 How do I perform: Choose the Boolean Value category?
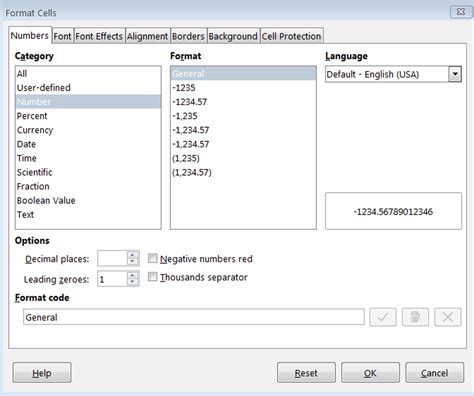tap(88, 200)
